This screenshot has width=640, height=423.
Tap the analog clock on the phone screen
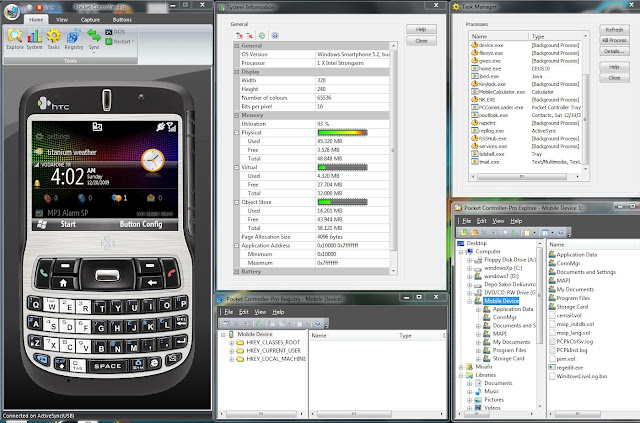pos(153,160)
